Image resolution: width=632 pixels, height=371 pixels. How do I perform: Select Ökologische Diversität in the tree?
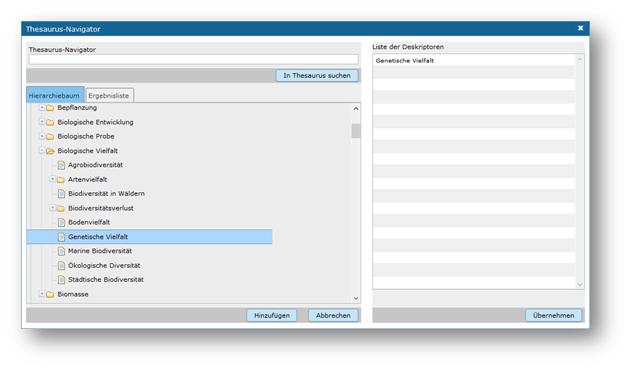[x=104, y=265]
